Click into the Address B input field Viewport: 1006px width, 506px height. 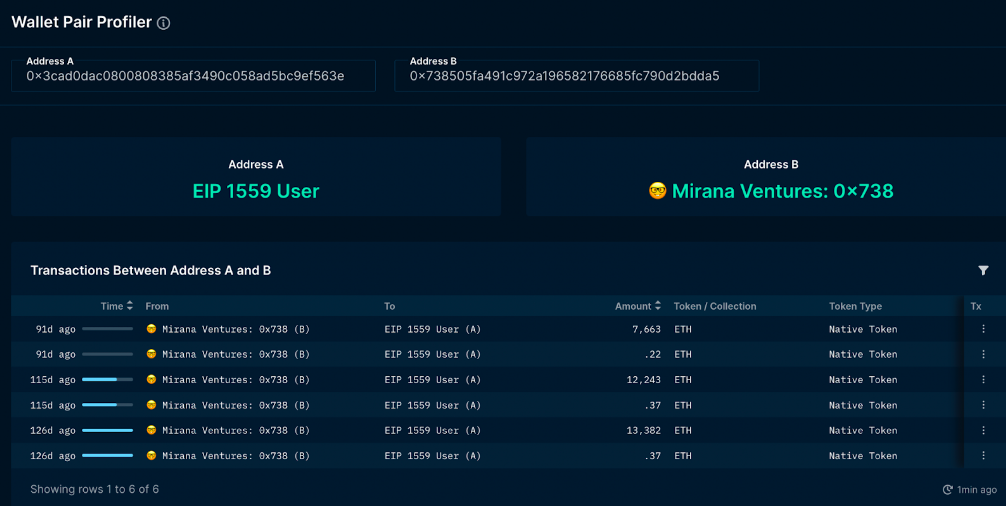(x=577, y=76)
